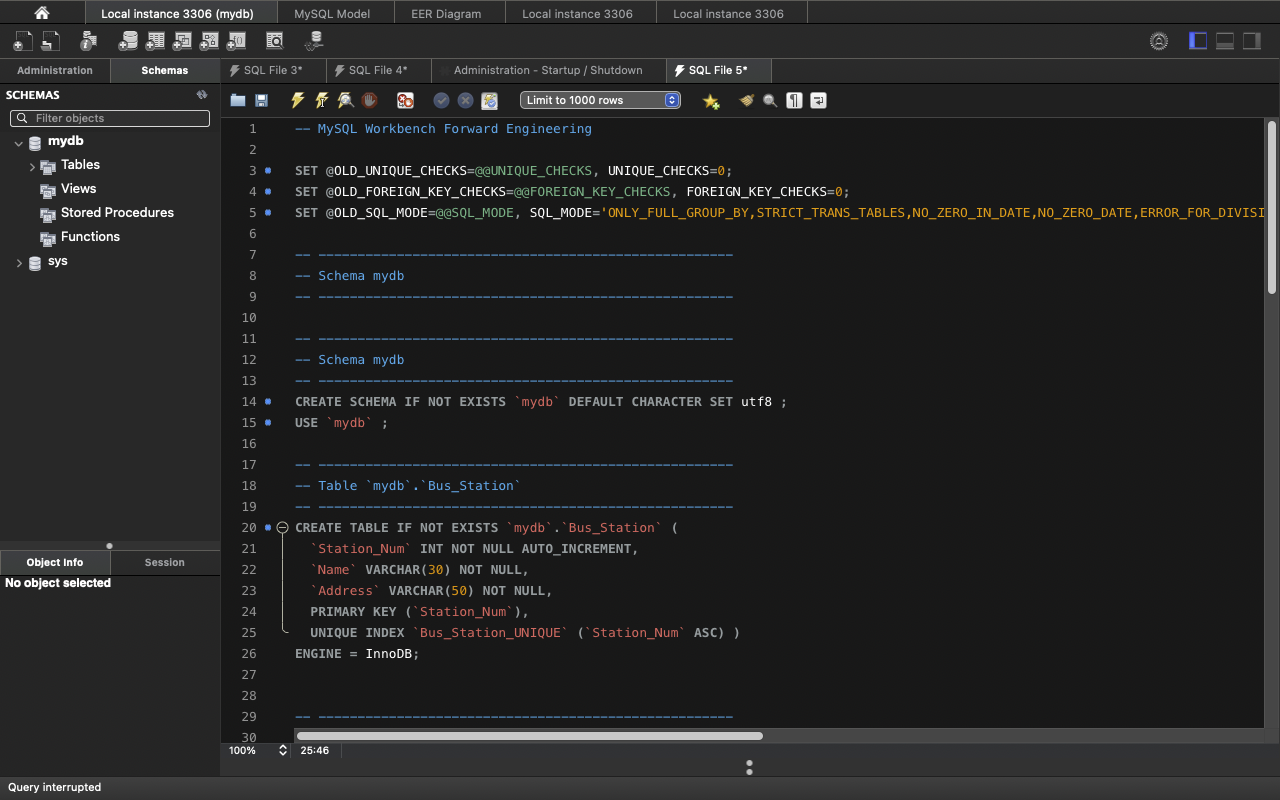Add the query to favorites with star icon
Screen dimensions: 1280x800
711,101
